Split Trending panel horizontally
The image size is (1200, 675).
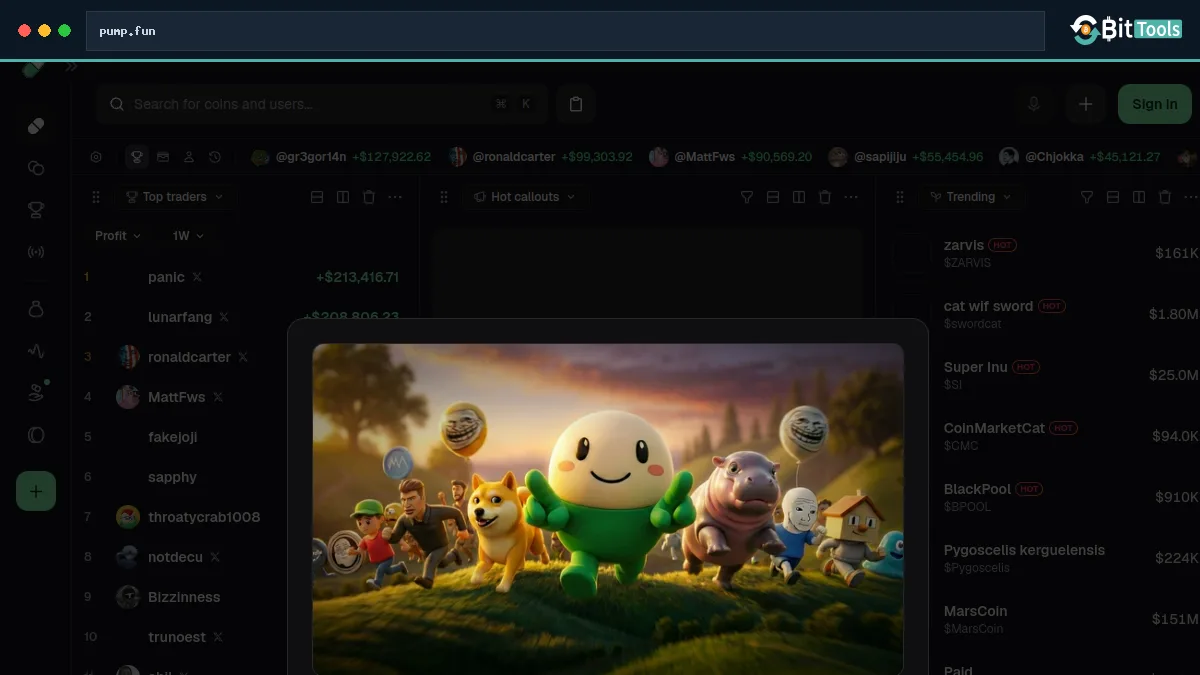[1113, 197]
